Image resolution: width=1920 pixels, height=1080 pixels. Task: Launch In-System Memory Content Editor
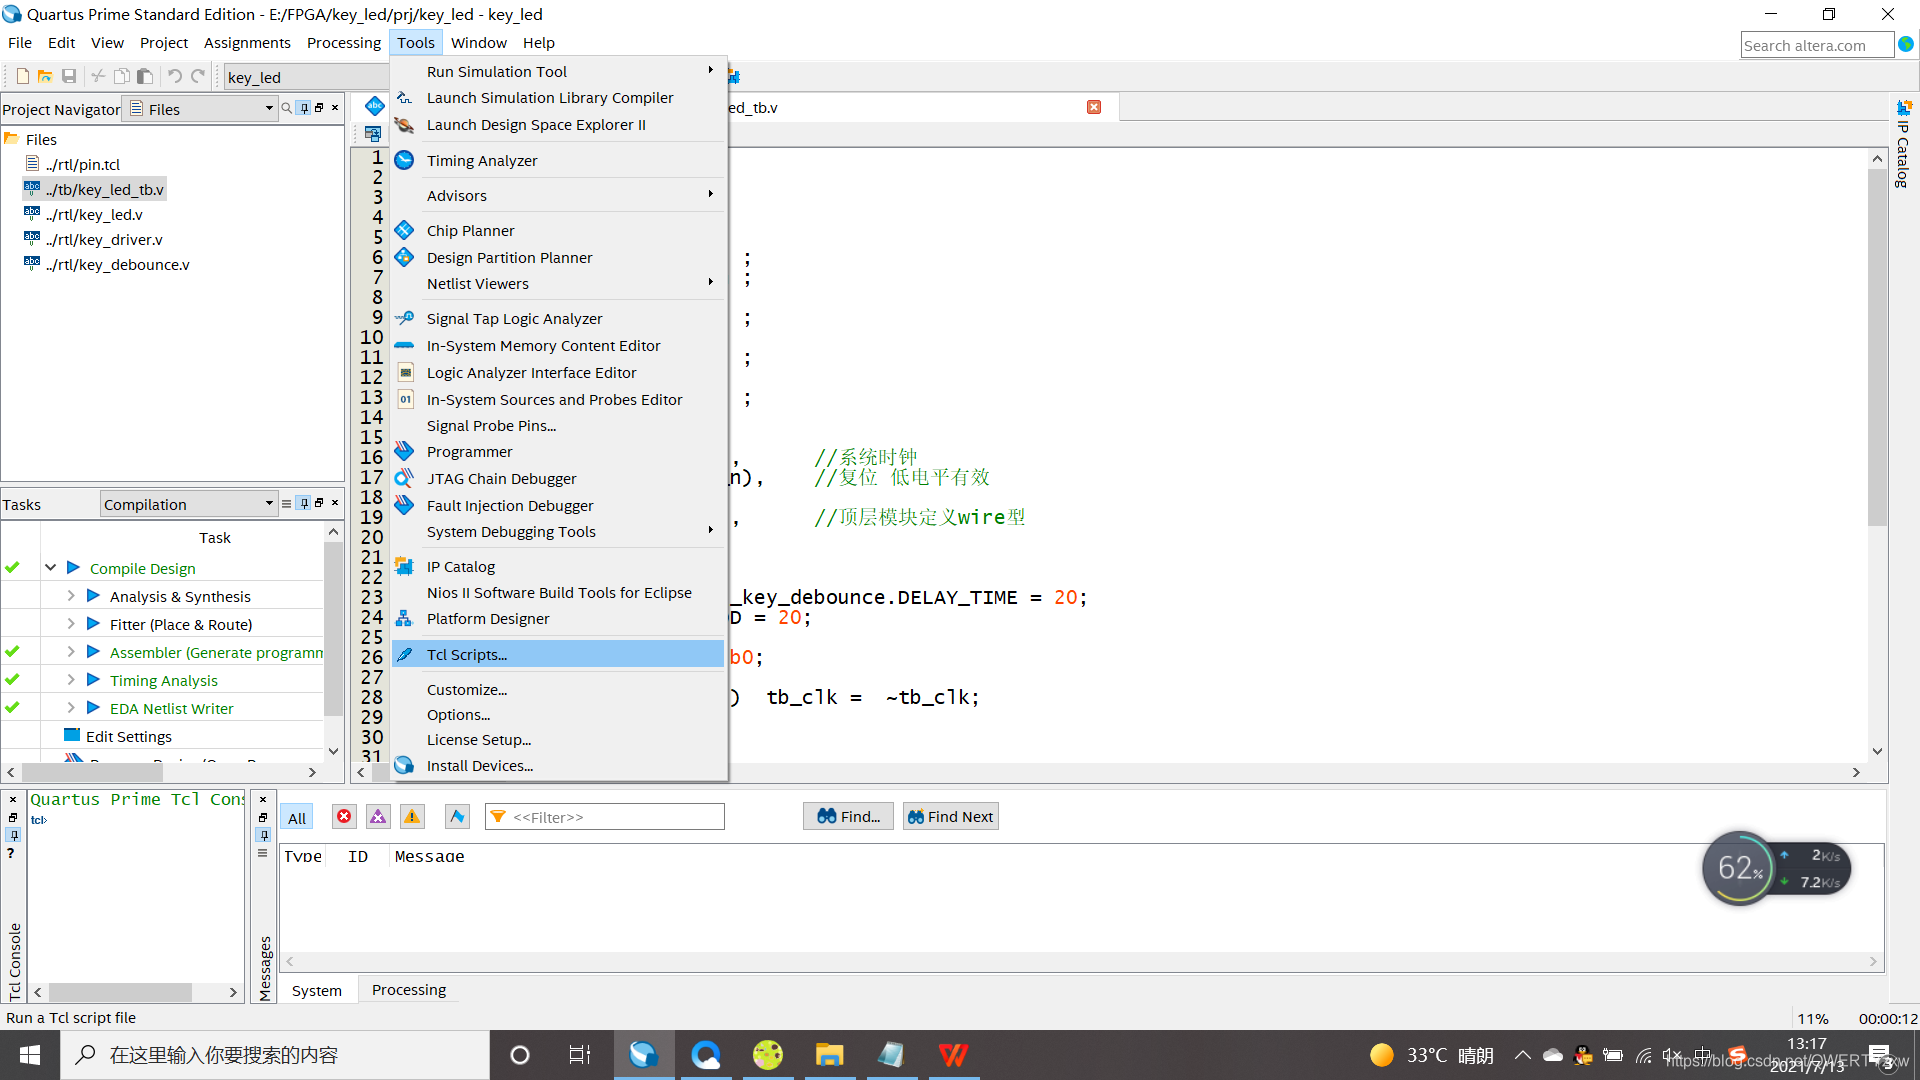543,345
